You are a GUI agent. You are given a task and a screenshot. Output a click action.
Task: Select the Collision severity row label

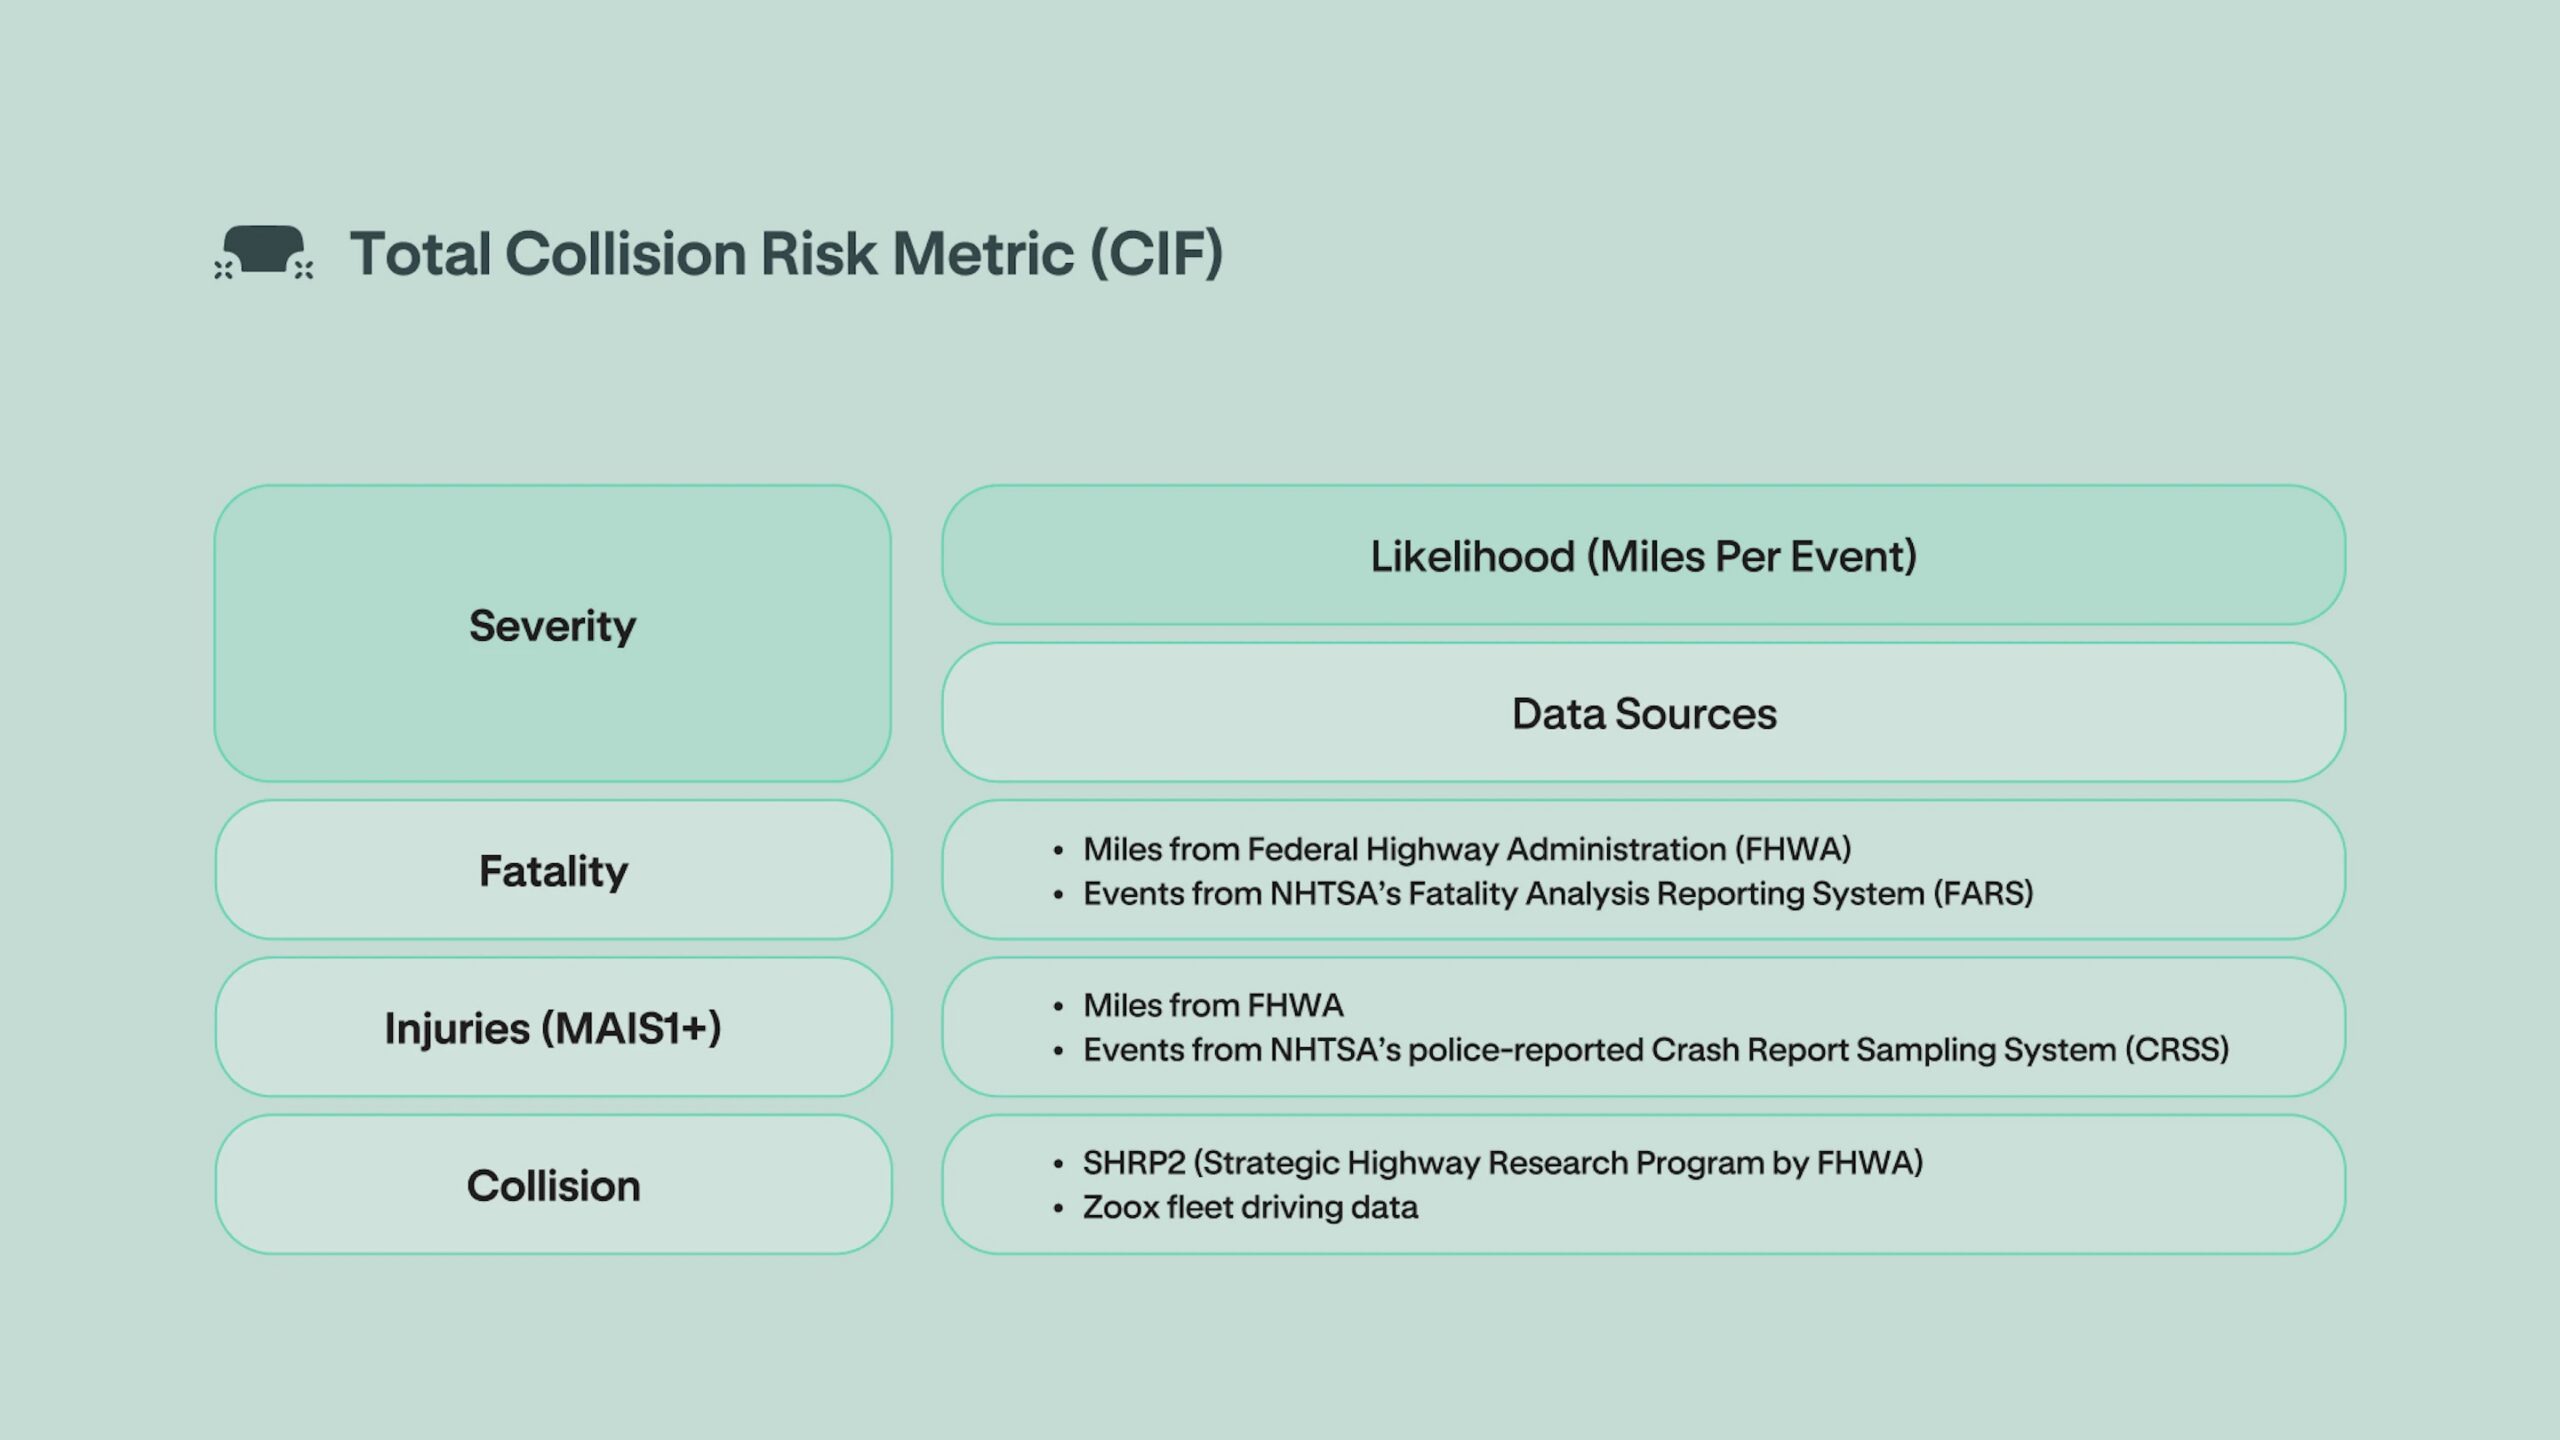point(553,1184)
